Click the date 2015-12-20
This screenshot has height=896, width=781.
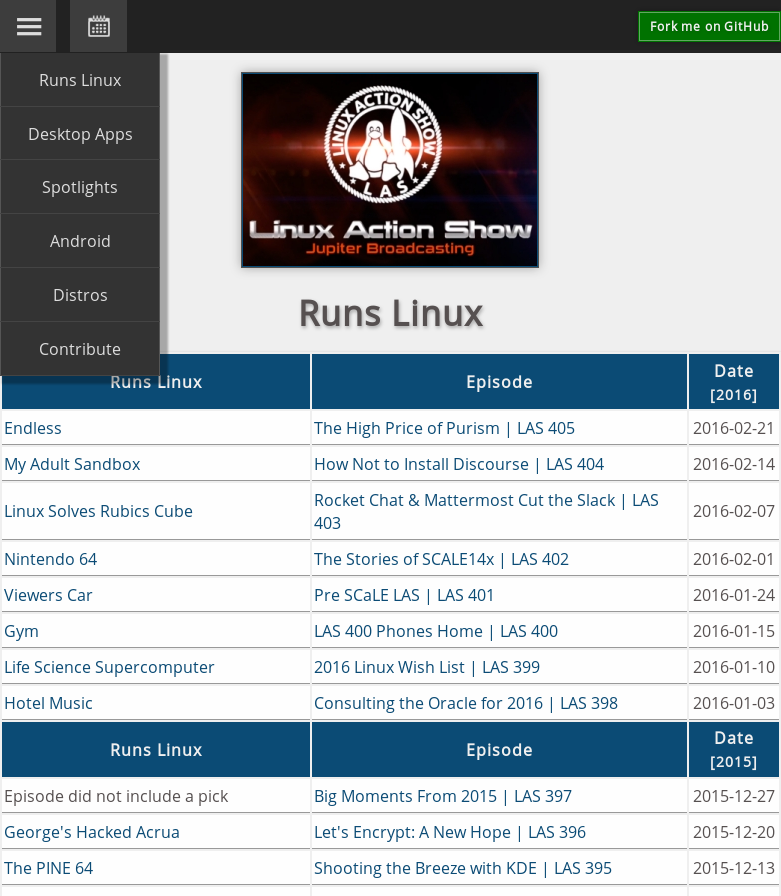click(x=734, y=832)
